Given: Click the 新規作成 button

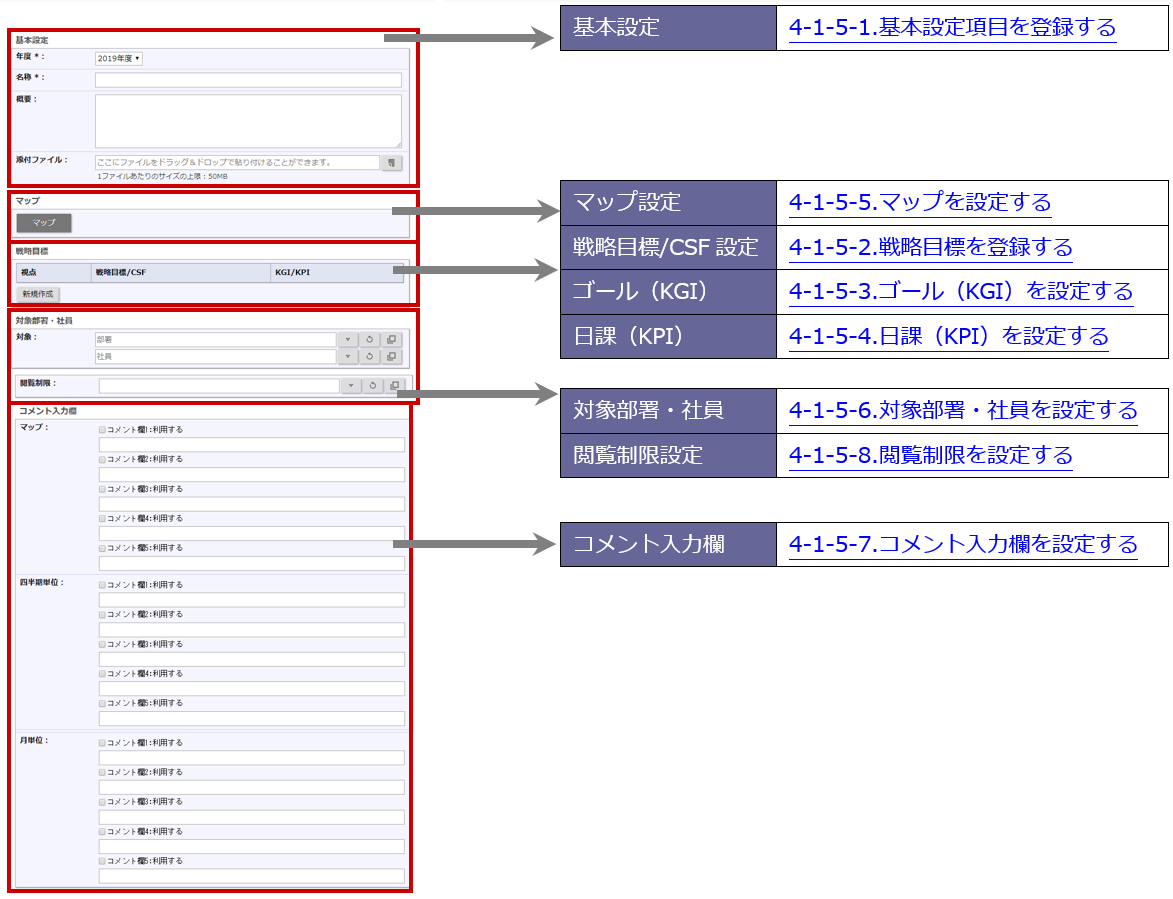Looking at the screenshot, I should 38,294.
